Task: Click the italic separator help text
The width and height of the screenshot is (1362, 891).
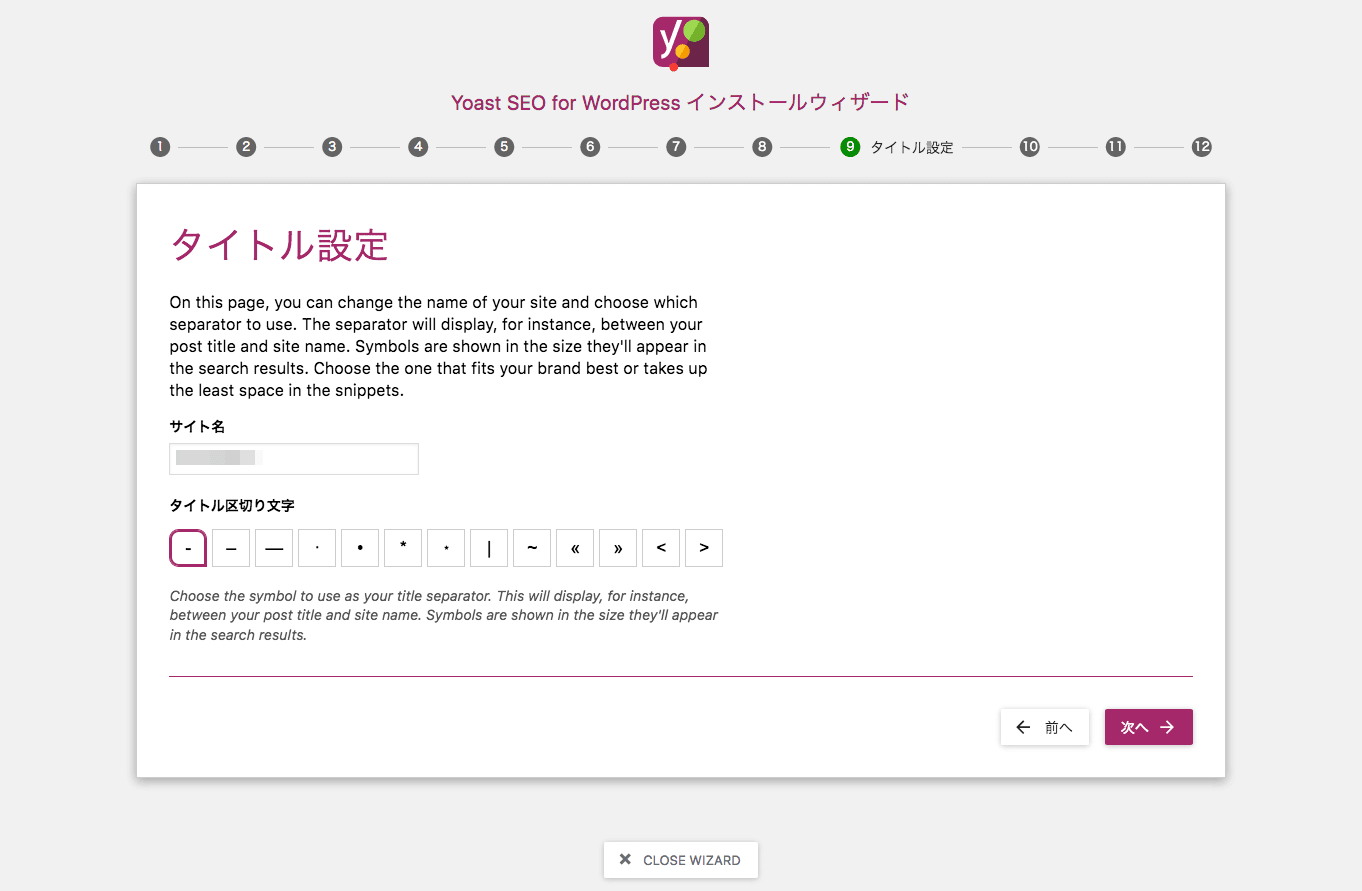Action: coord(444,615)
